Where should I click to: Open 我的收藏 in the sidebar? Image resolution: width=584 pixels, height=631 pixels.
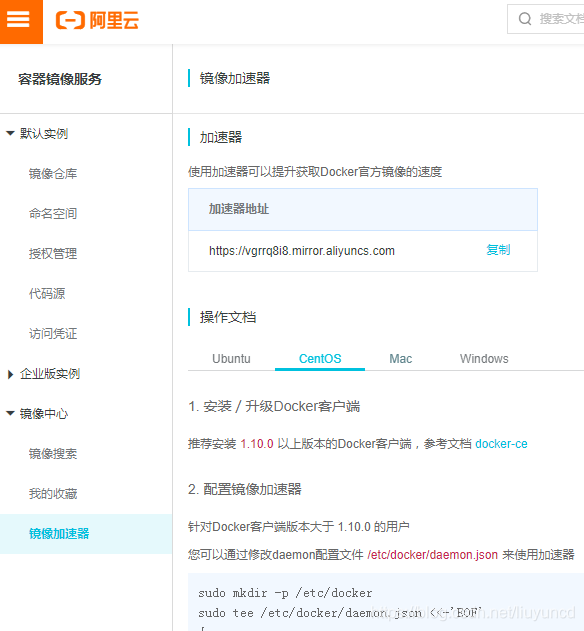click(53, 493)
